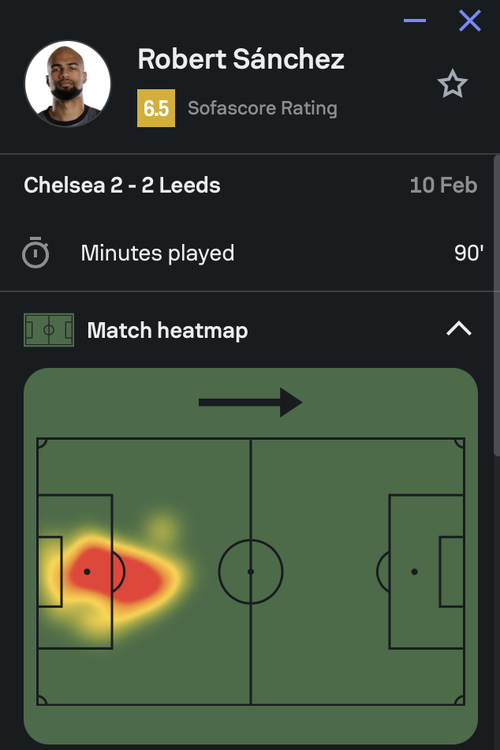The height and width of the screenshot is (750, 500).
Task: Click the center circle on the pitch
Action: pos(251,572)
